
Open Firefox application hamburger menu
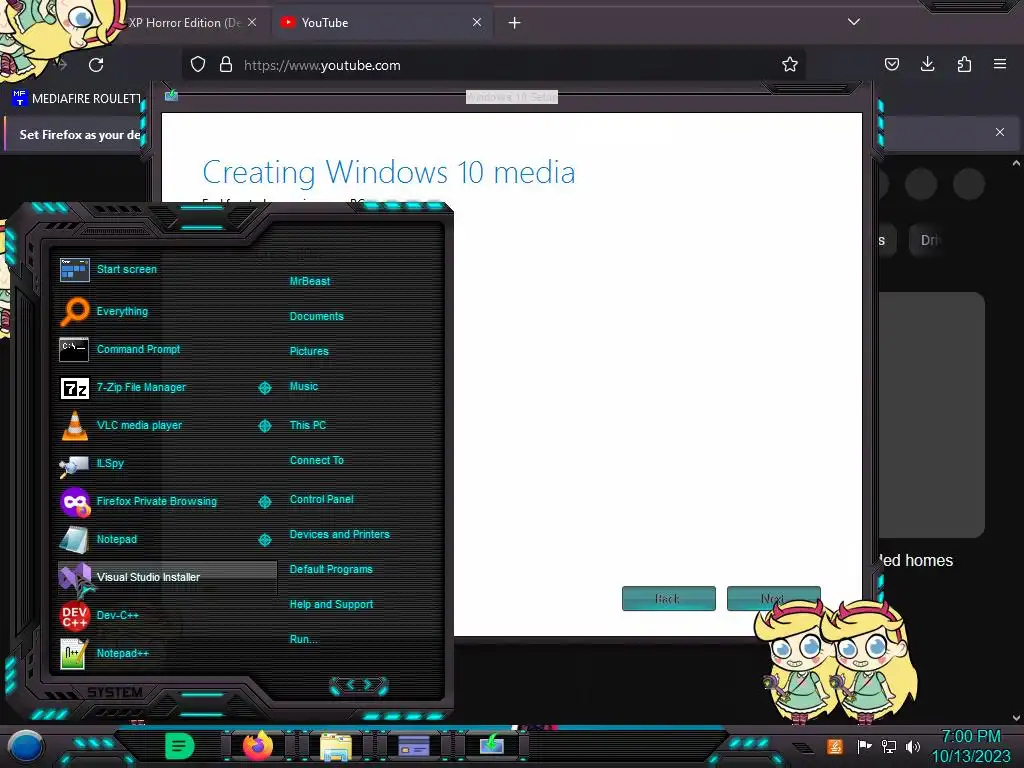(x=1000, y=65)
